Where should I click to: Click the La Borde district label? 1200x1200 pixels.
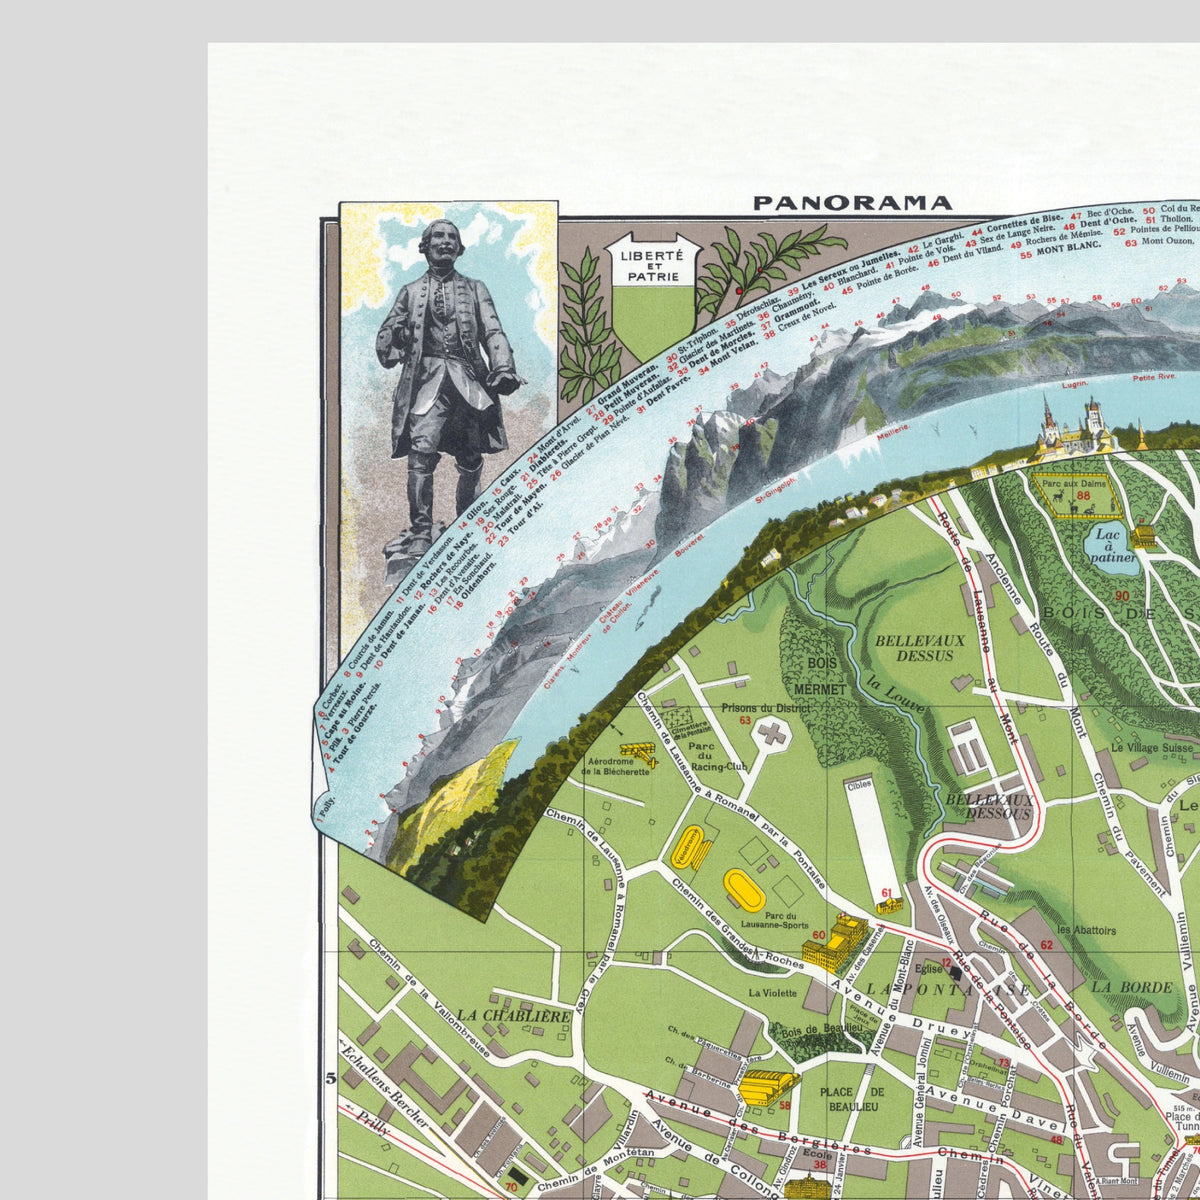pyautogui.click(x=1132, y=987)
